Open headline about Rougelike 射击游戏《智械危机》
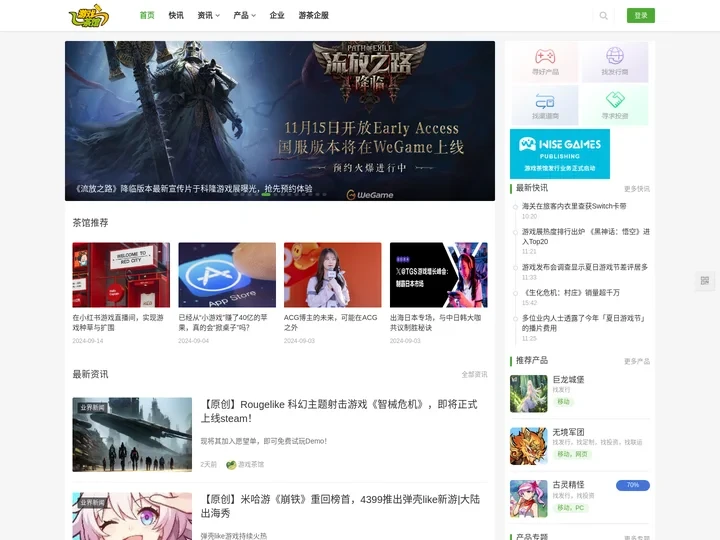This screenshot has height=540, width=720. (339, 411)
